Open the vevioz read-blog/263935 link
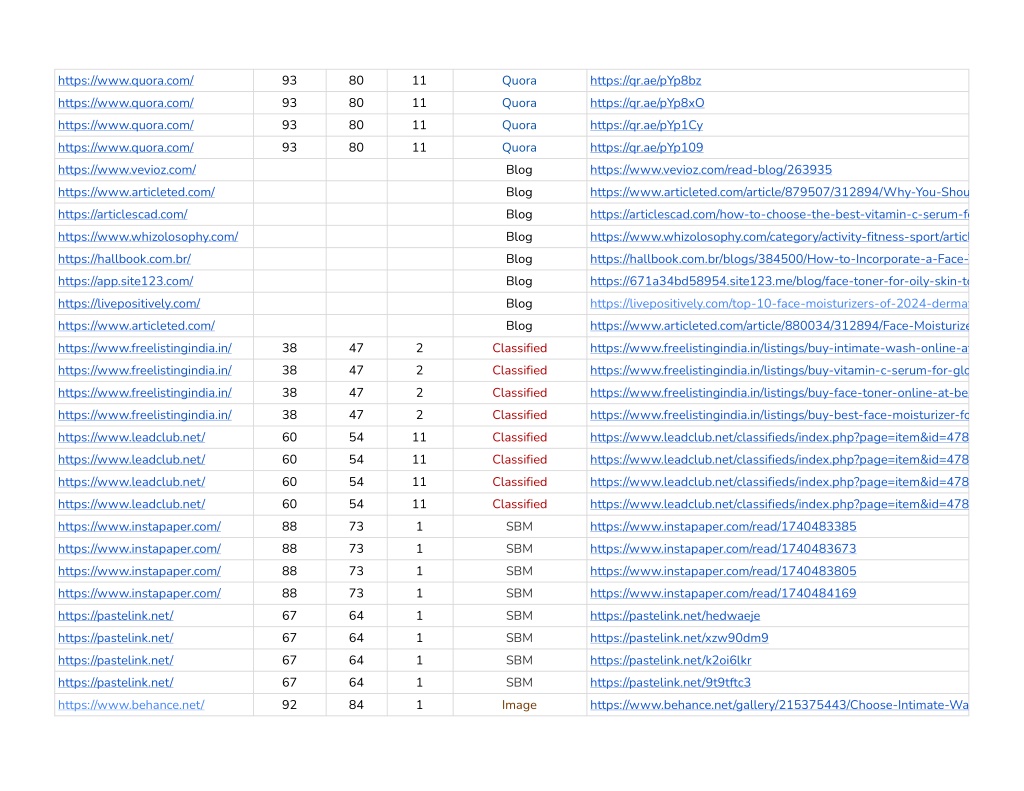Screen dimensions: 1024x791 tap(711, 169)
